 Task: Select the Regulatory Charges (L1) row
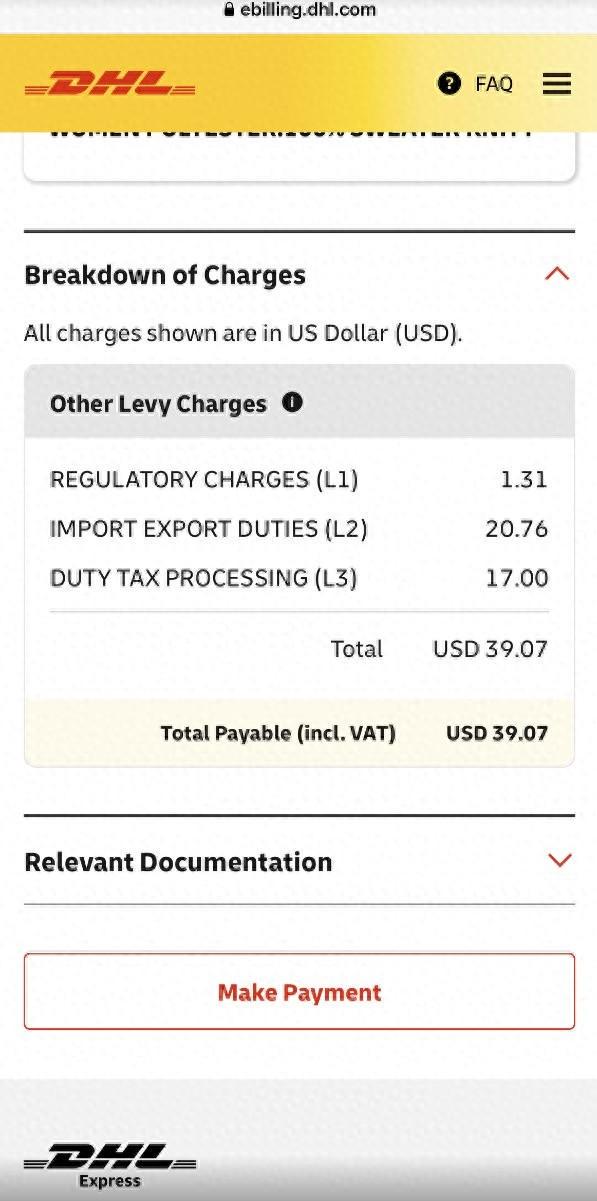click(x=299, y=480)
